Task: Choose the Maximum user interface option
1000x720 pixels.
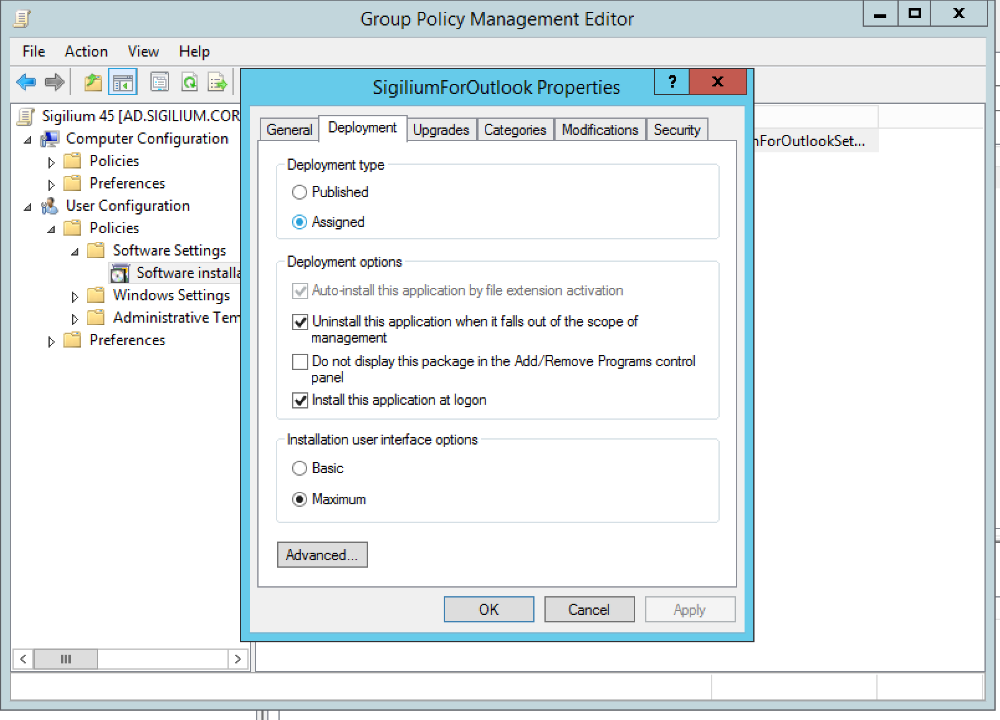Action: coord(299,499)
